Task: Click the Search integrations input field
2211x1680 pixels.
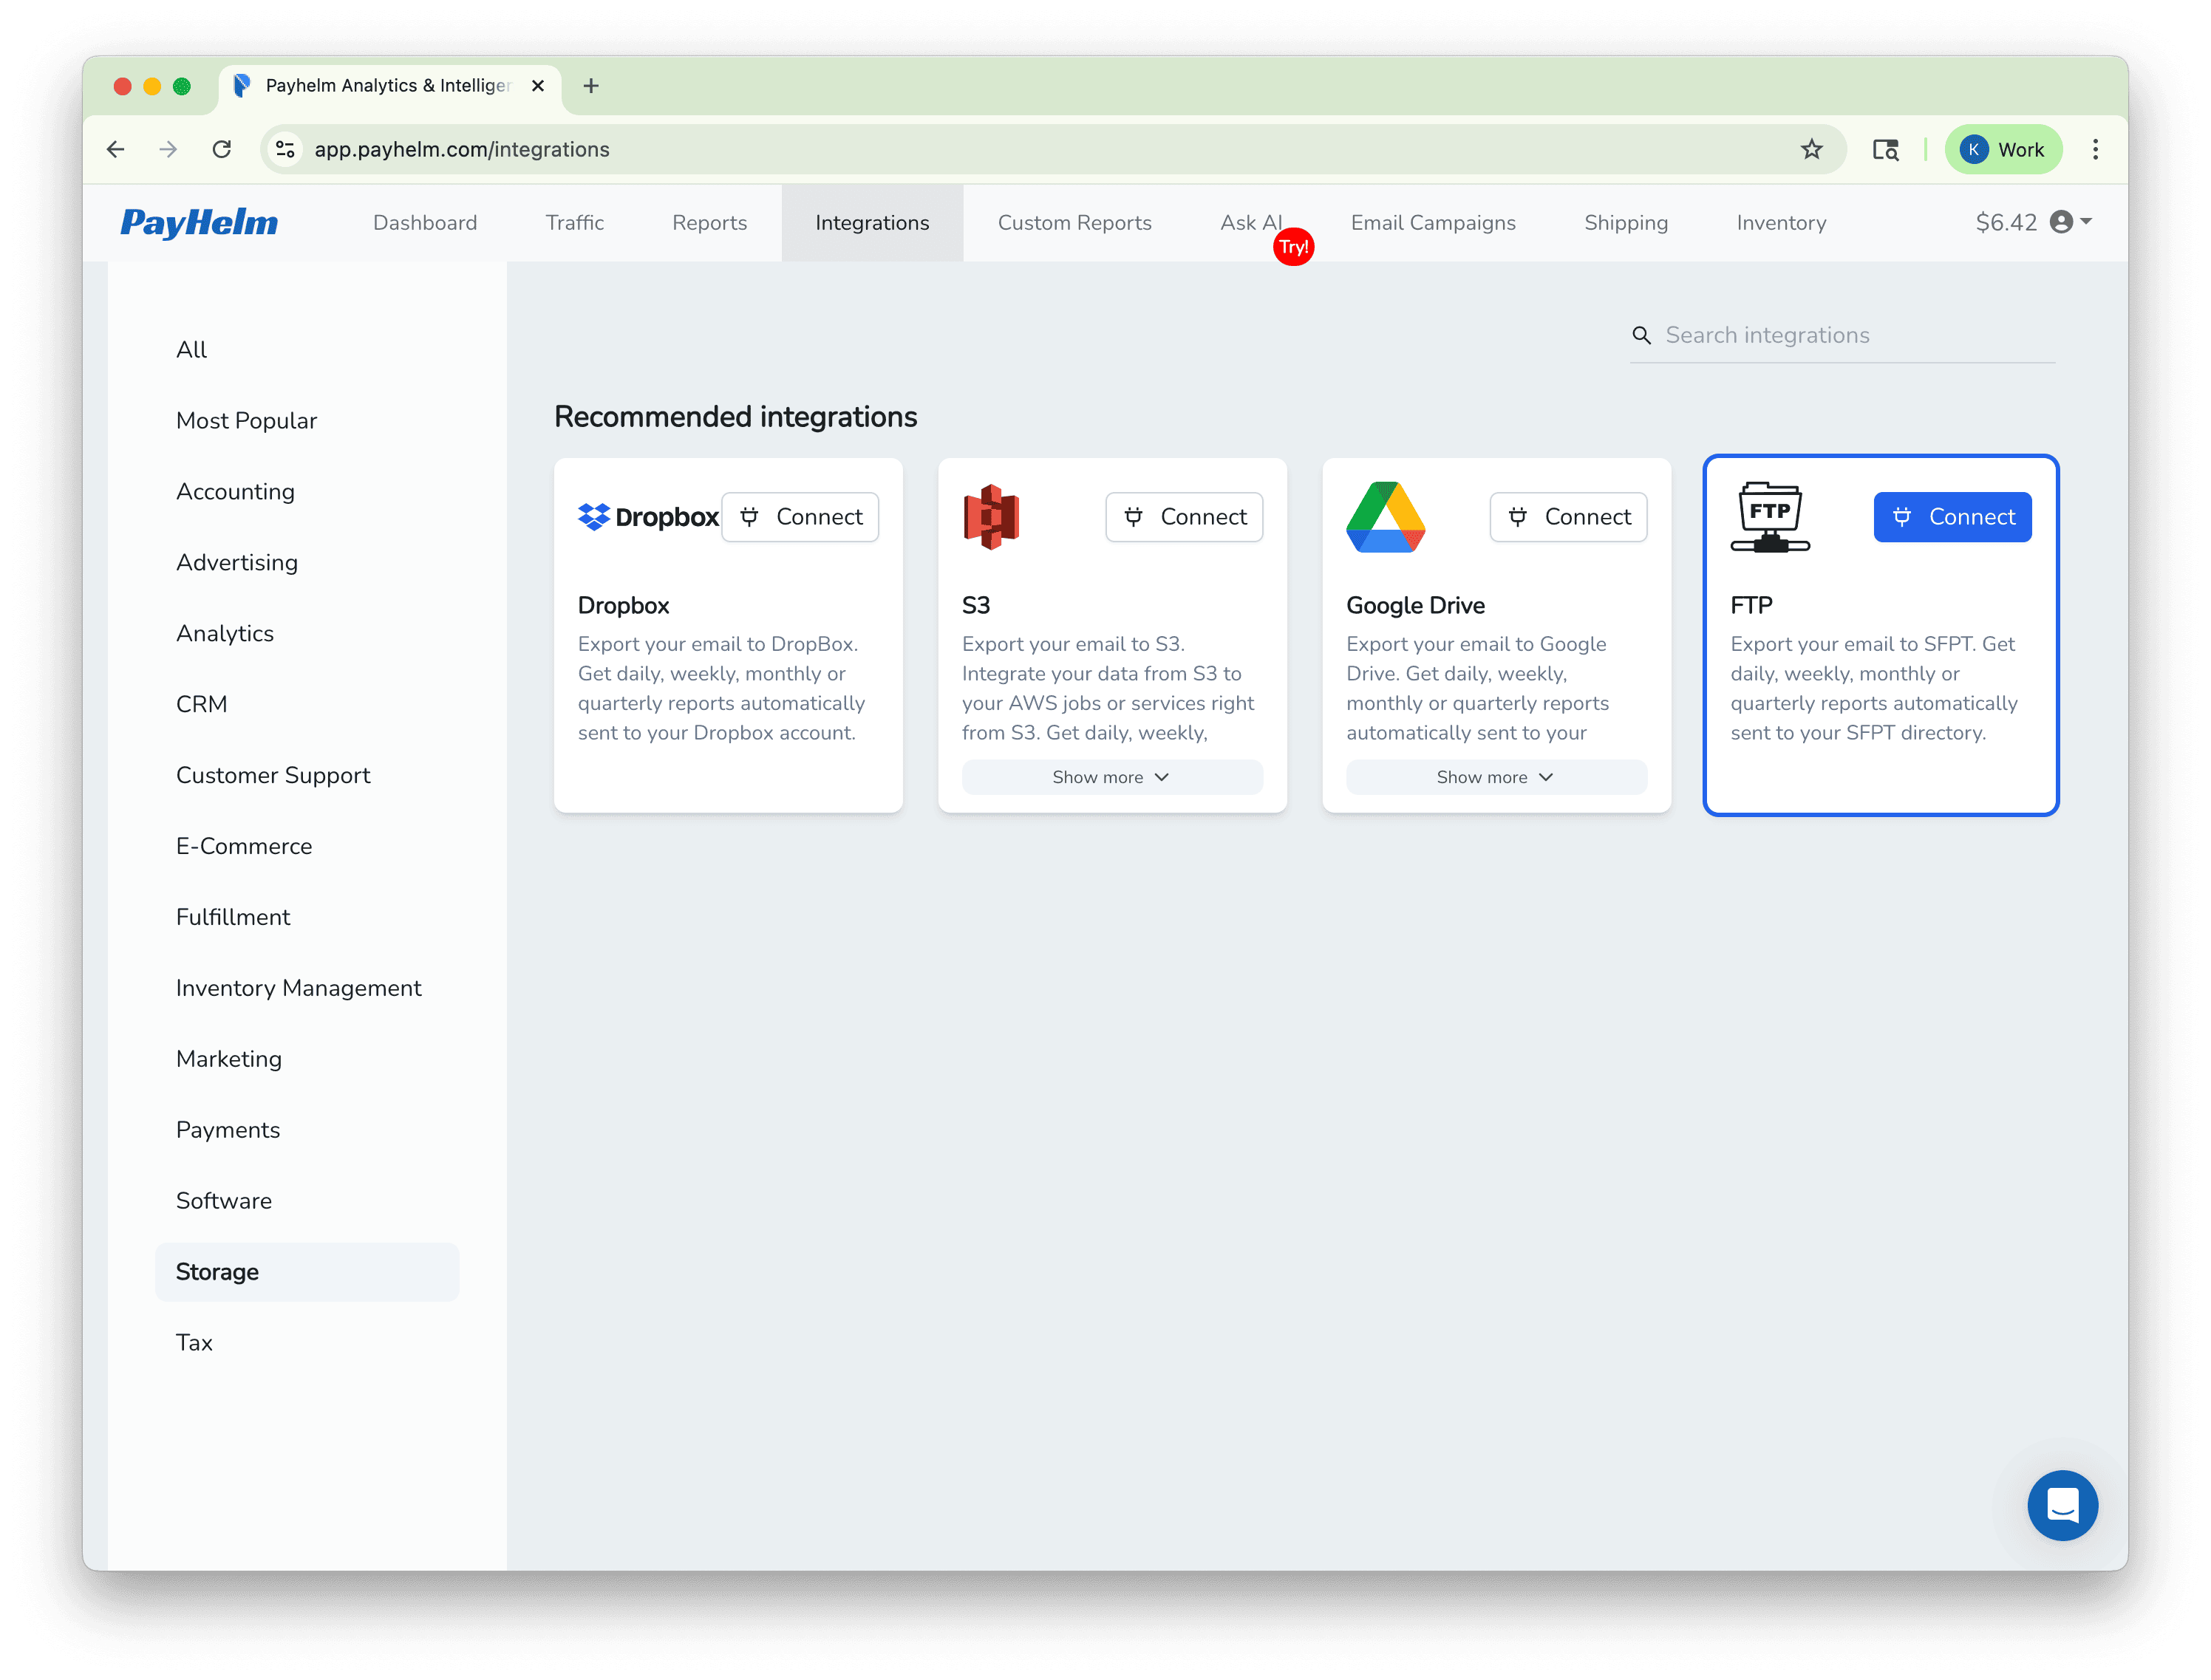Action: pyautogui.click(x=1850, y=335)
